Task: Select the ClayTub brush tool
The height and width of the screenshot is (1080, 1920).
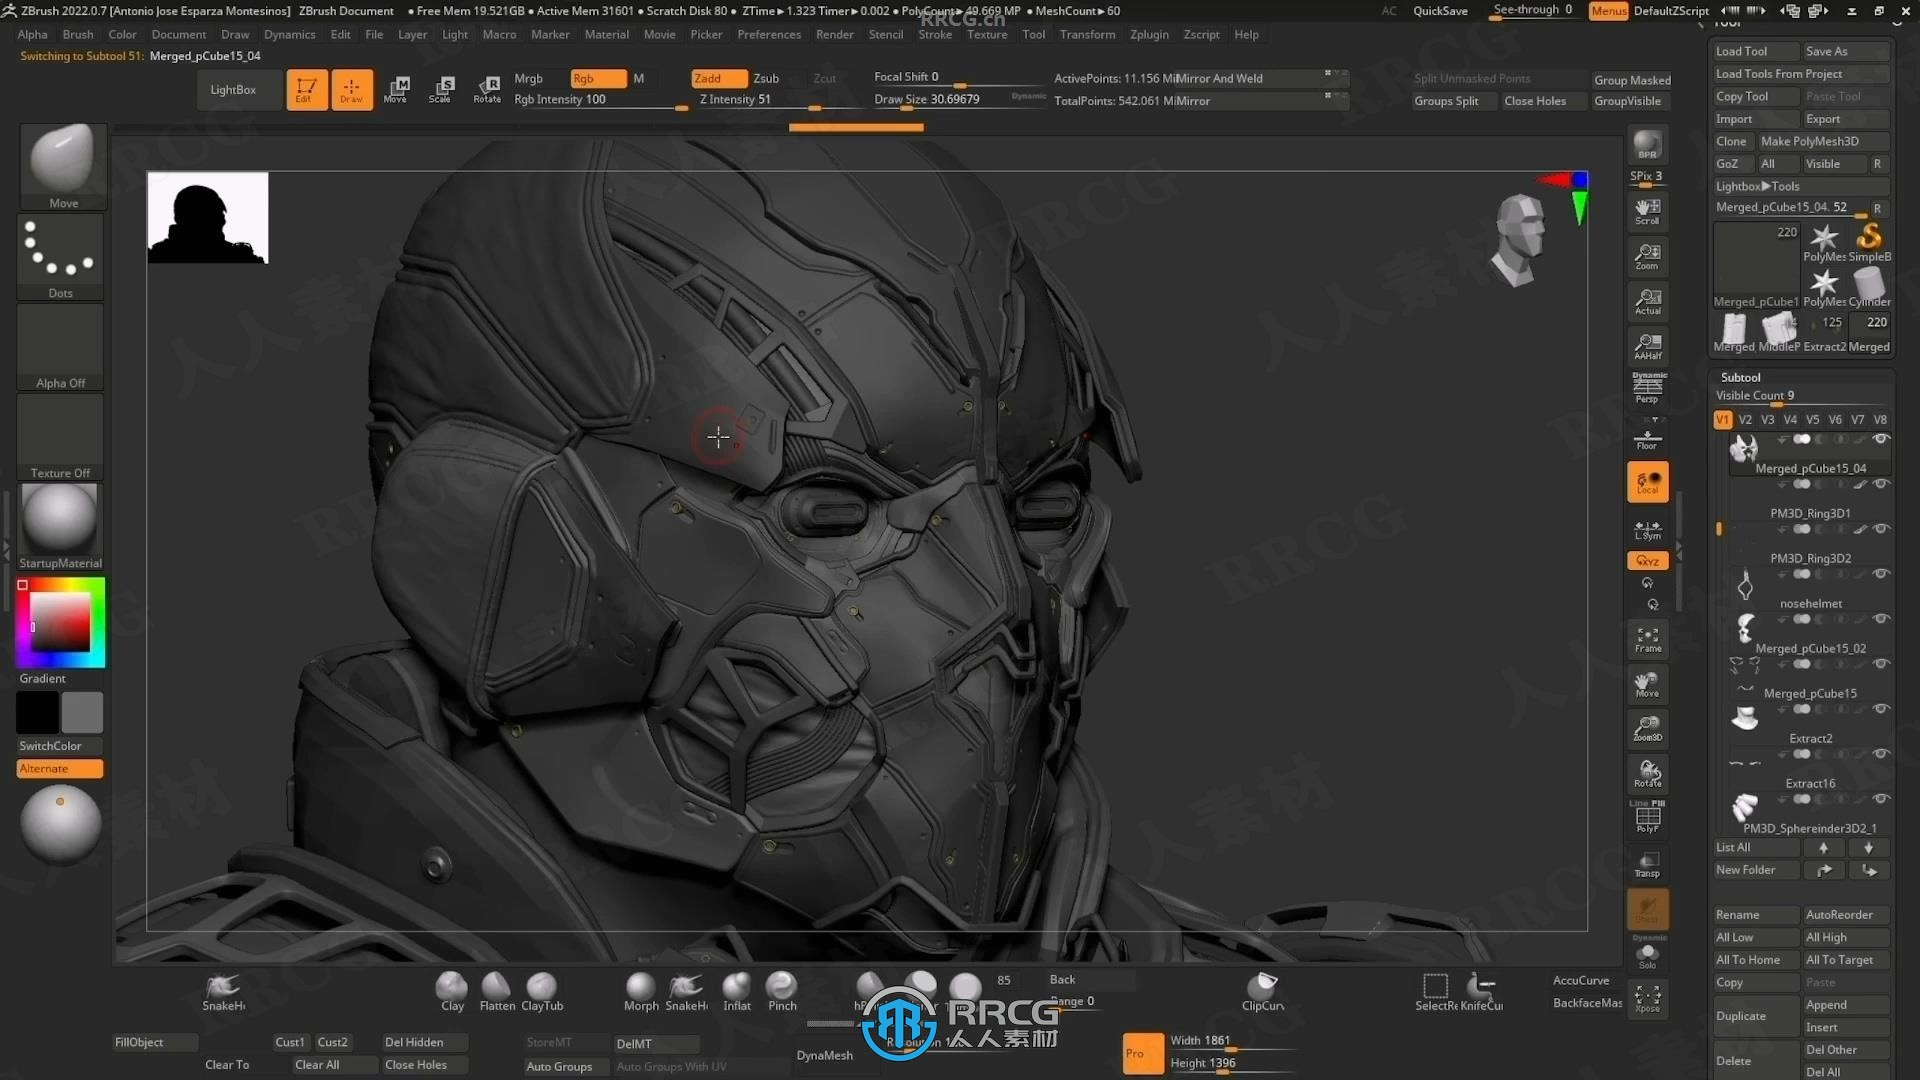Action: click(542, 989)
